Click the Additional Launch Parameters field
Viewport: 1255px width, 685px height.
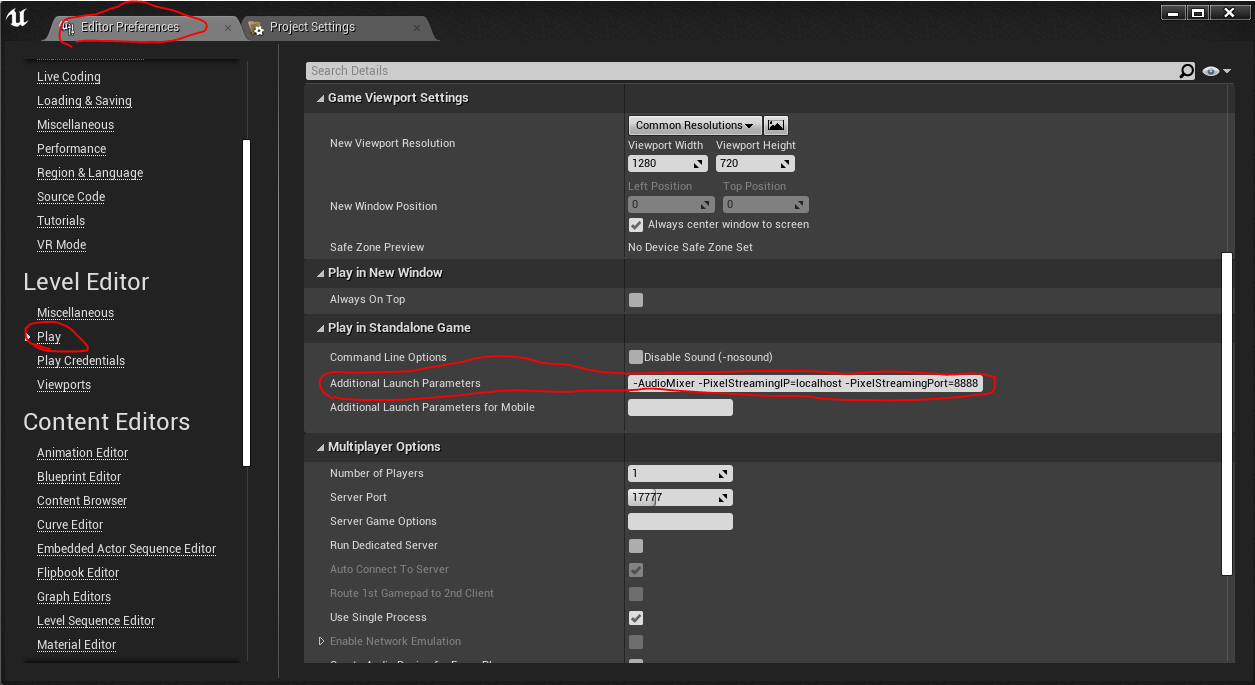[x=806, y=384]
